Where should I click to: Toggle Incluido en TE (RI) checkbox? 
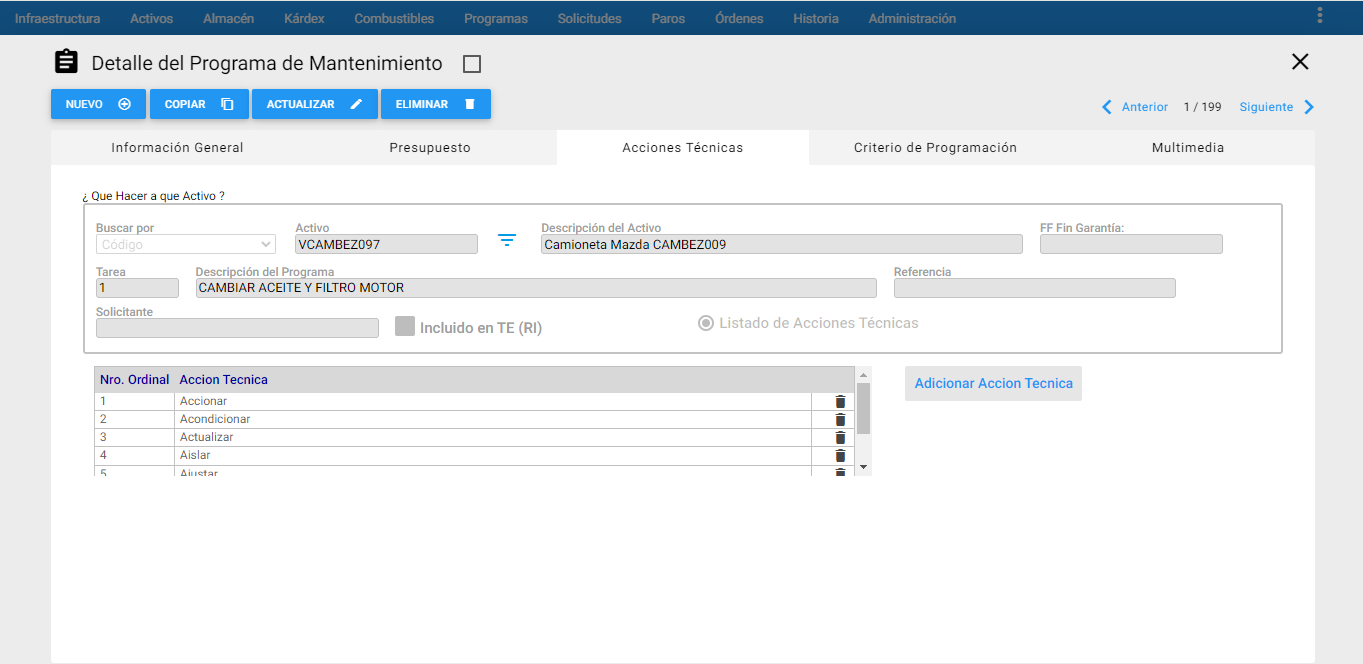(405, 326)
